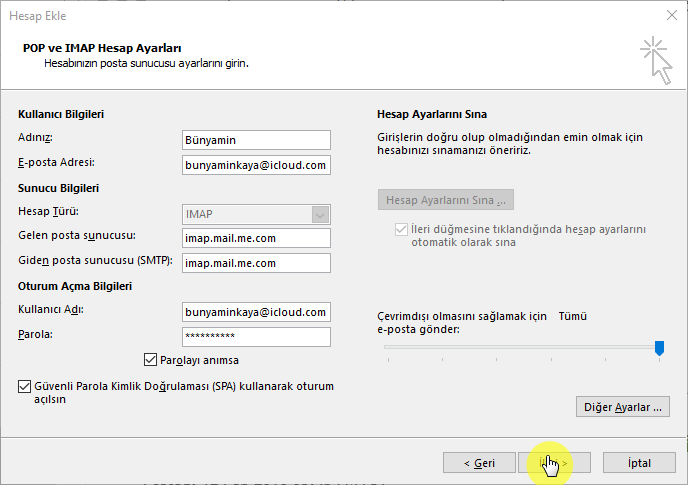The height and width of the screenshot is (485, 688).
Task: Click the offline mail slider thumb
Action: click(x=659, y=348)
